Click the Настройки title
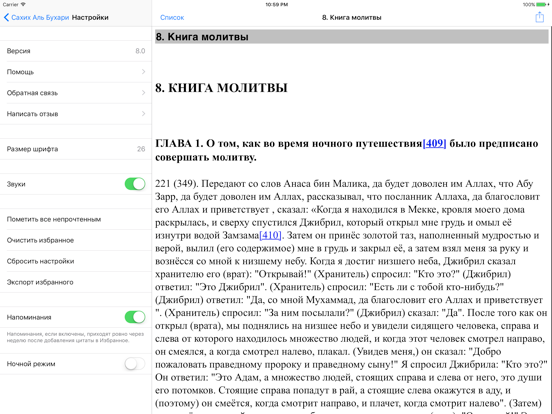 (x=90, y=17)
